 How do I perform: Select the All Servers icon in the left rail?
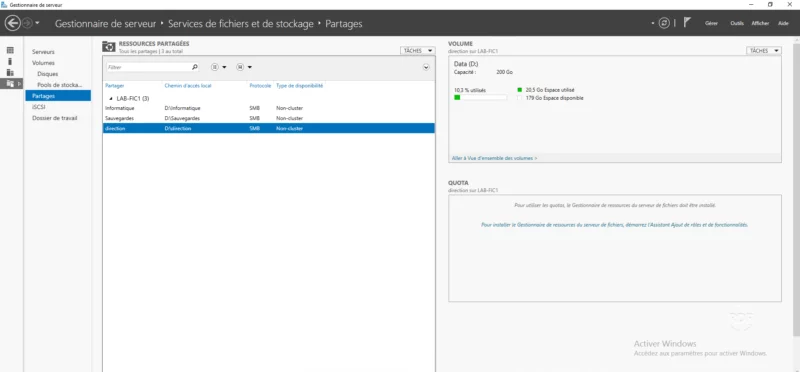coord(10,72)
